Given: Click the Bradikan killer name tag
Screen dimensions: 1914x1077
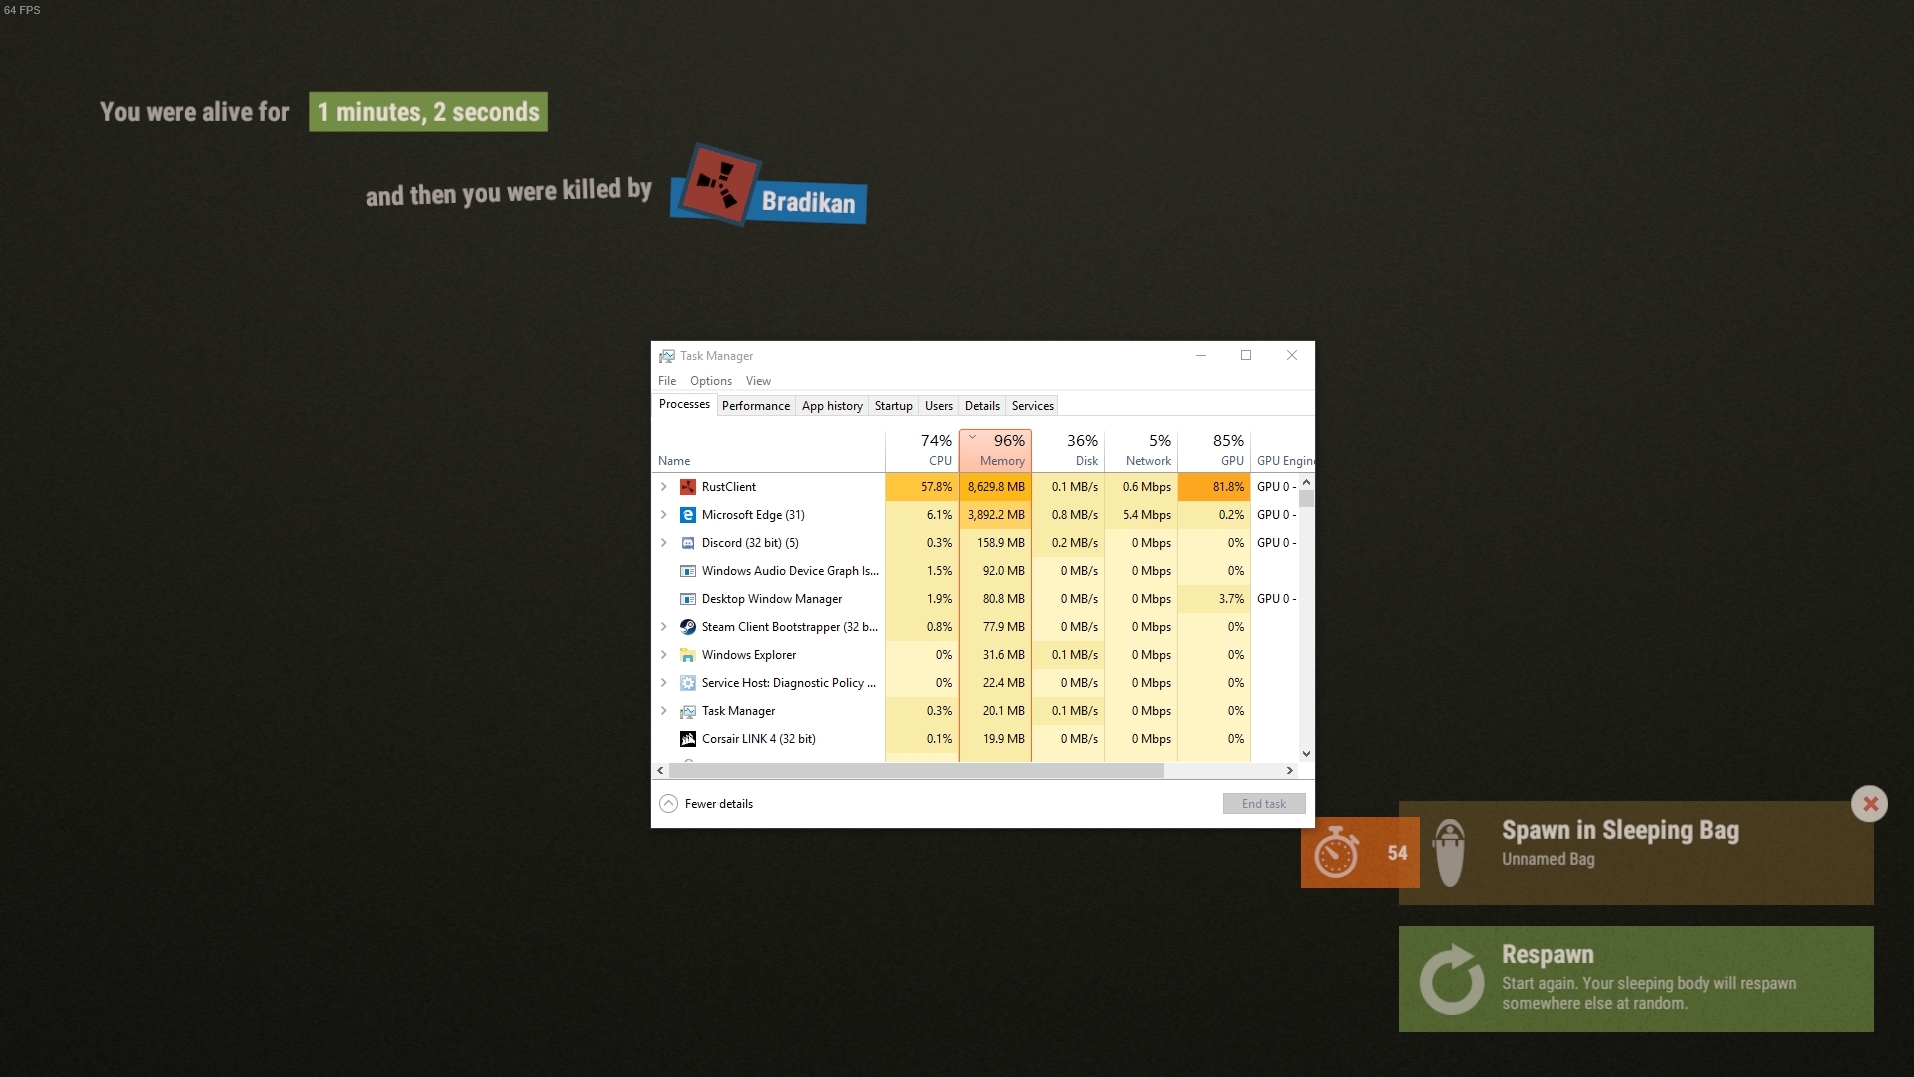Looking at the screenshot, I should 808,203.
